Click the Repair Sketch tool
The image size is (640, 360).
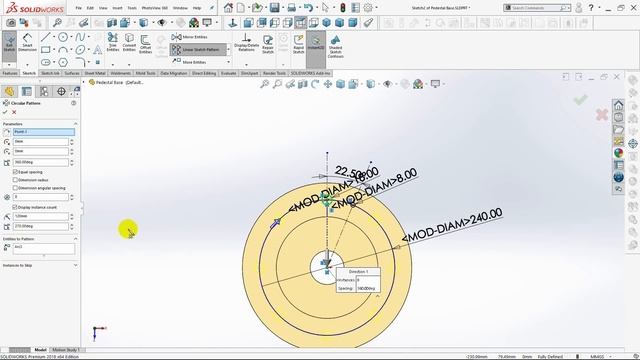(x=268, y=44)
